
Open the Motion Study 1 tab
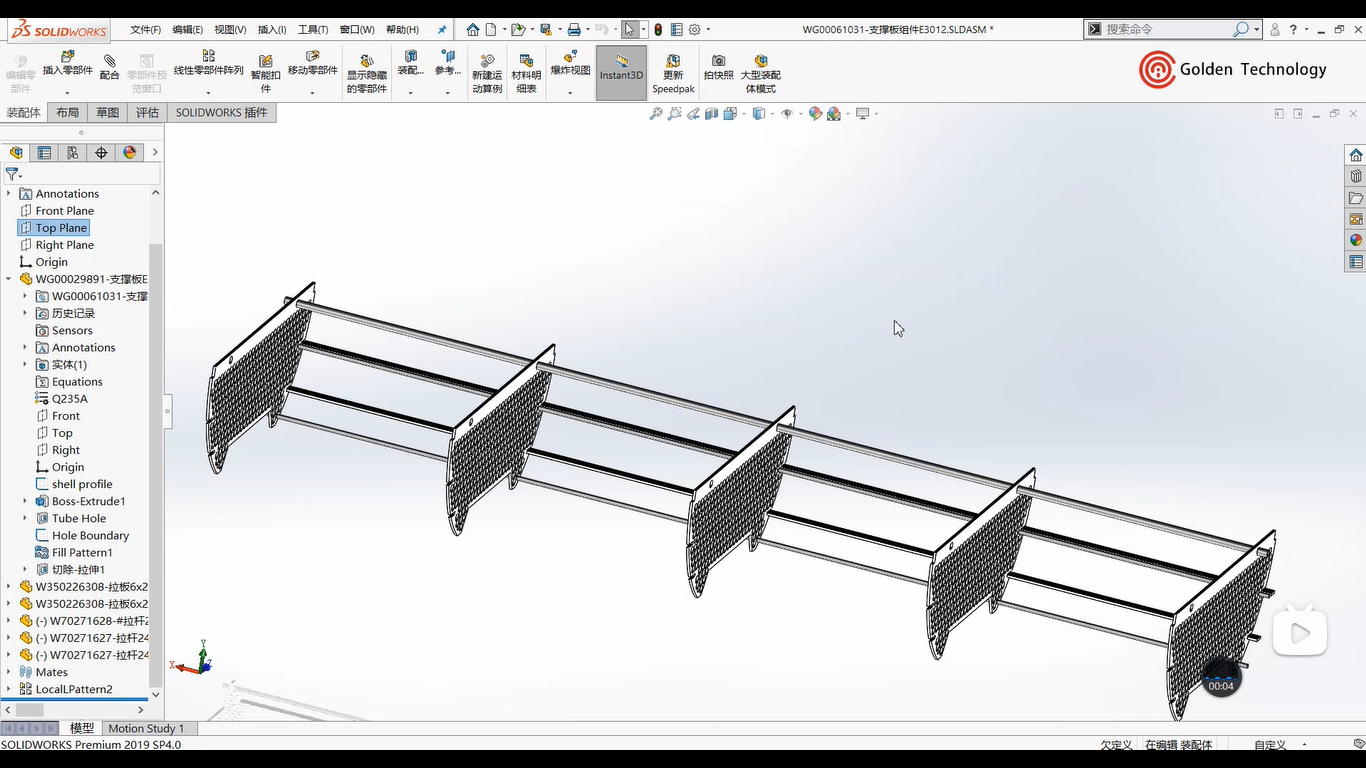(x=146, y=728)
